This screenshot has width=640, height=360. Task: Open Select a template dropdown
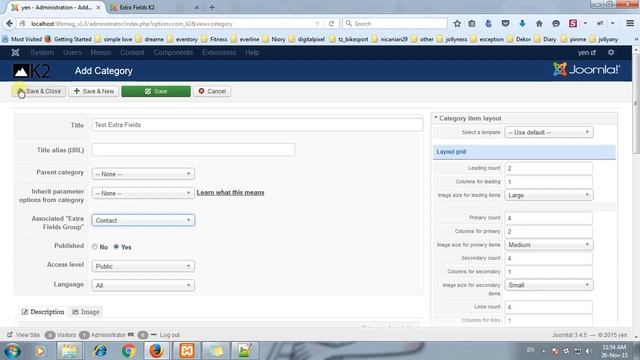tap(549, 132)
